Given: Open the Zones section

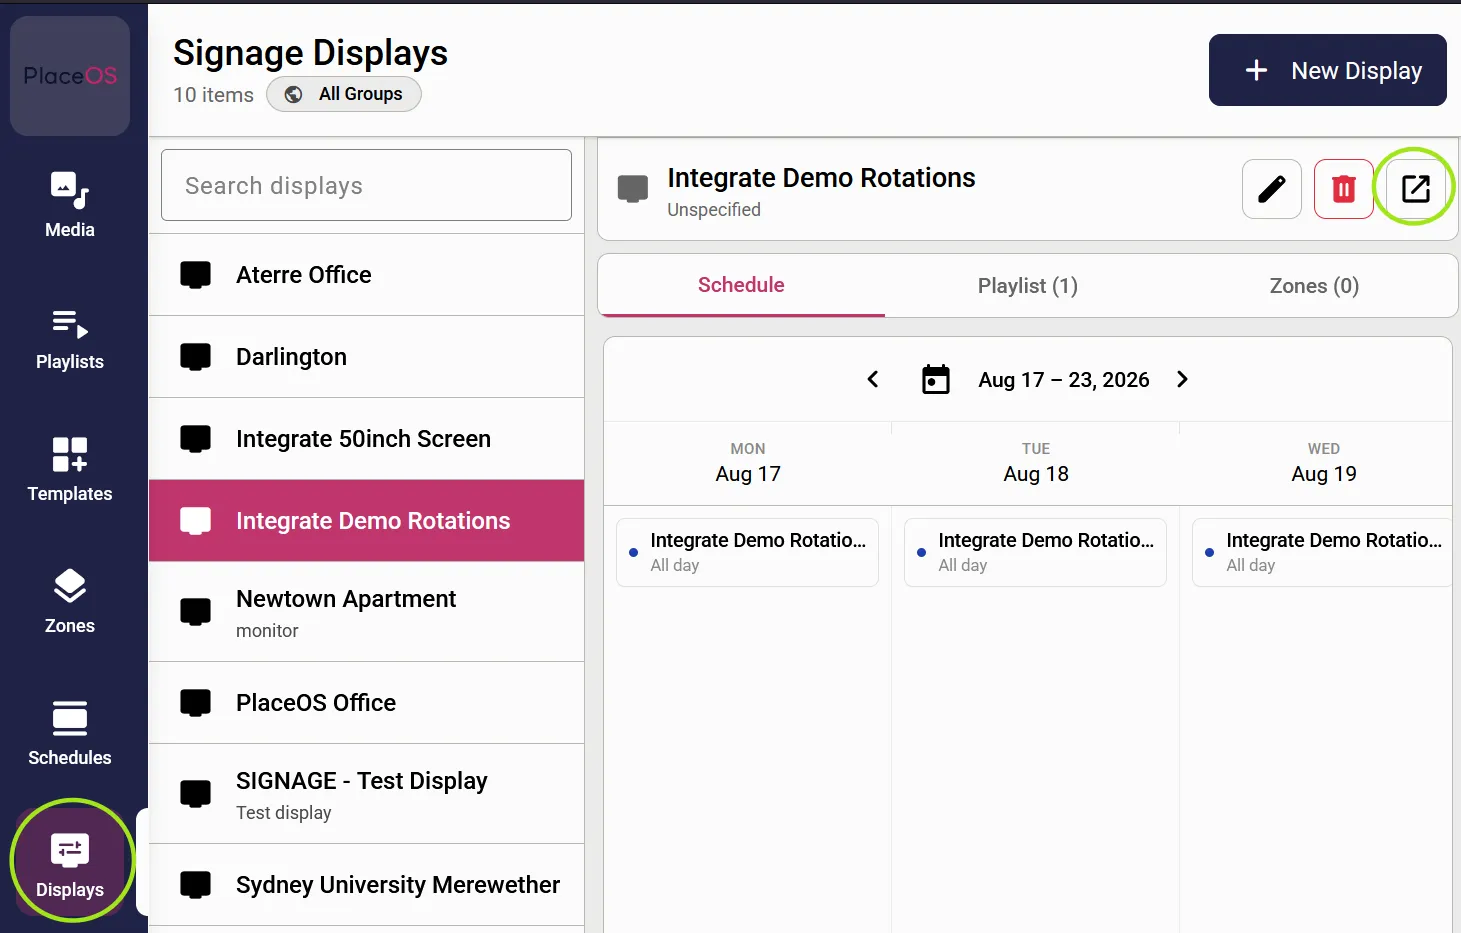Looking at the screenshot, I should pos(70,602).
